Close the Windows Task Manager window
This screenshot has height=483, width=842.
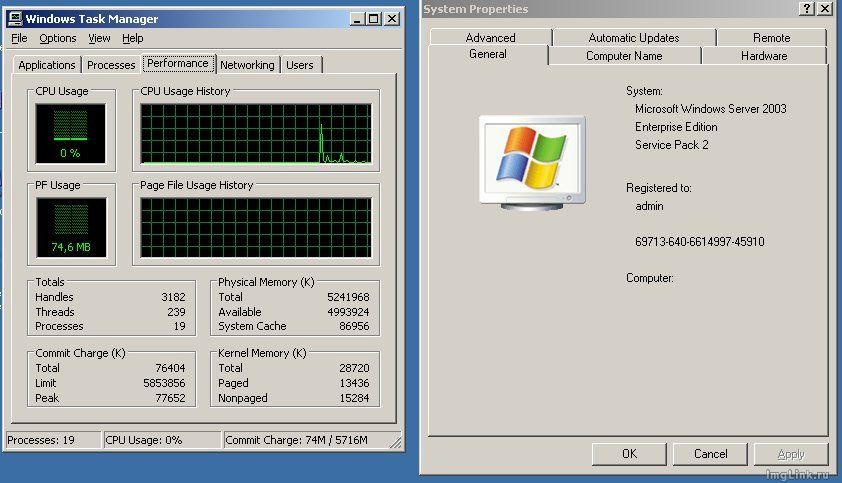393,19
